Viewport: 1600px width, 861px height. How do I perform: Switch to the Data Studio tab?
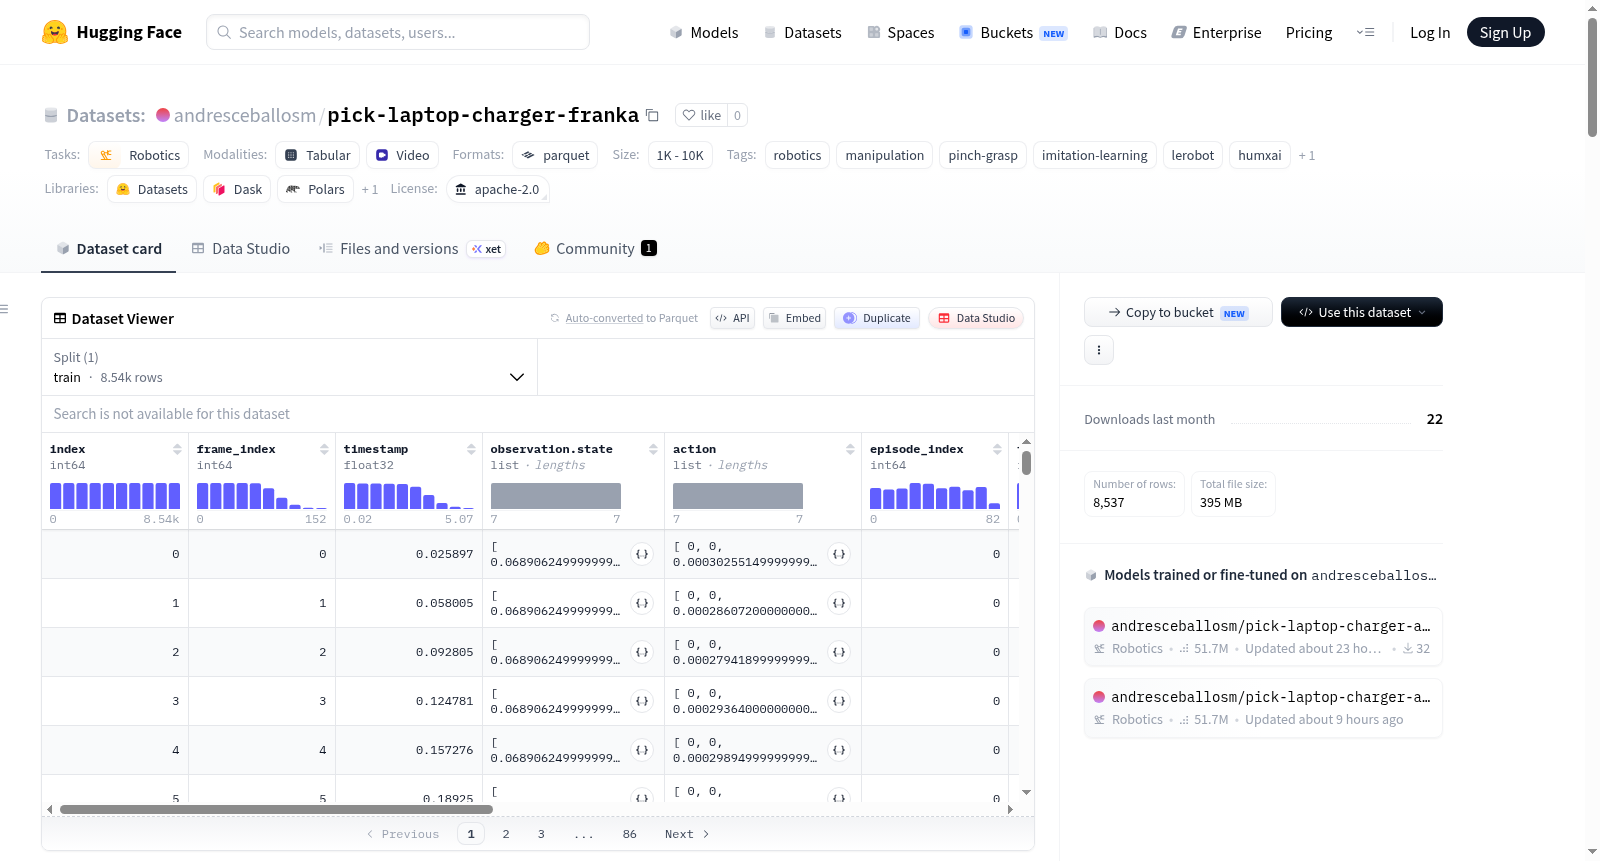click(x=241, y=249)
